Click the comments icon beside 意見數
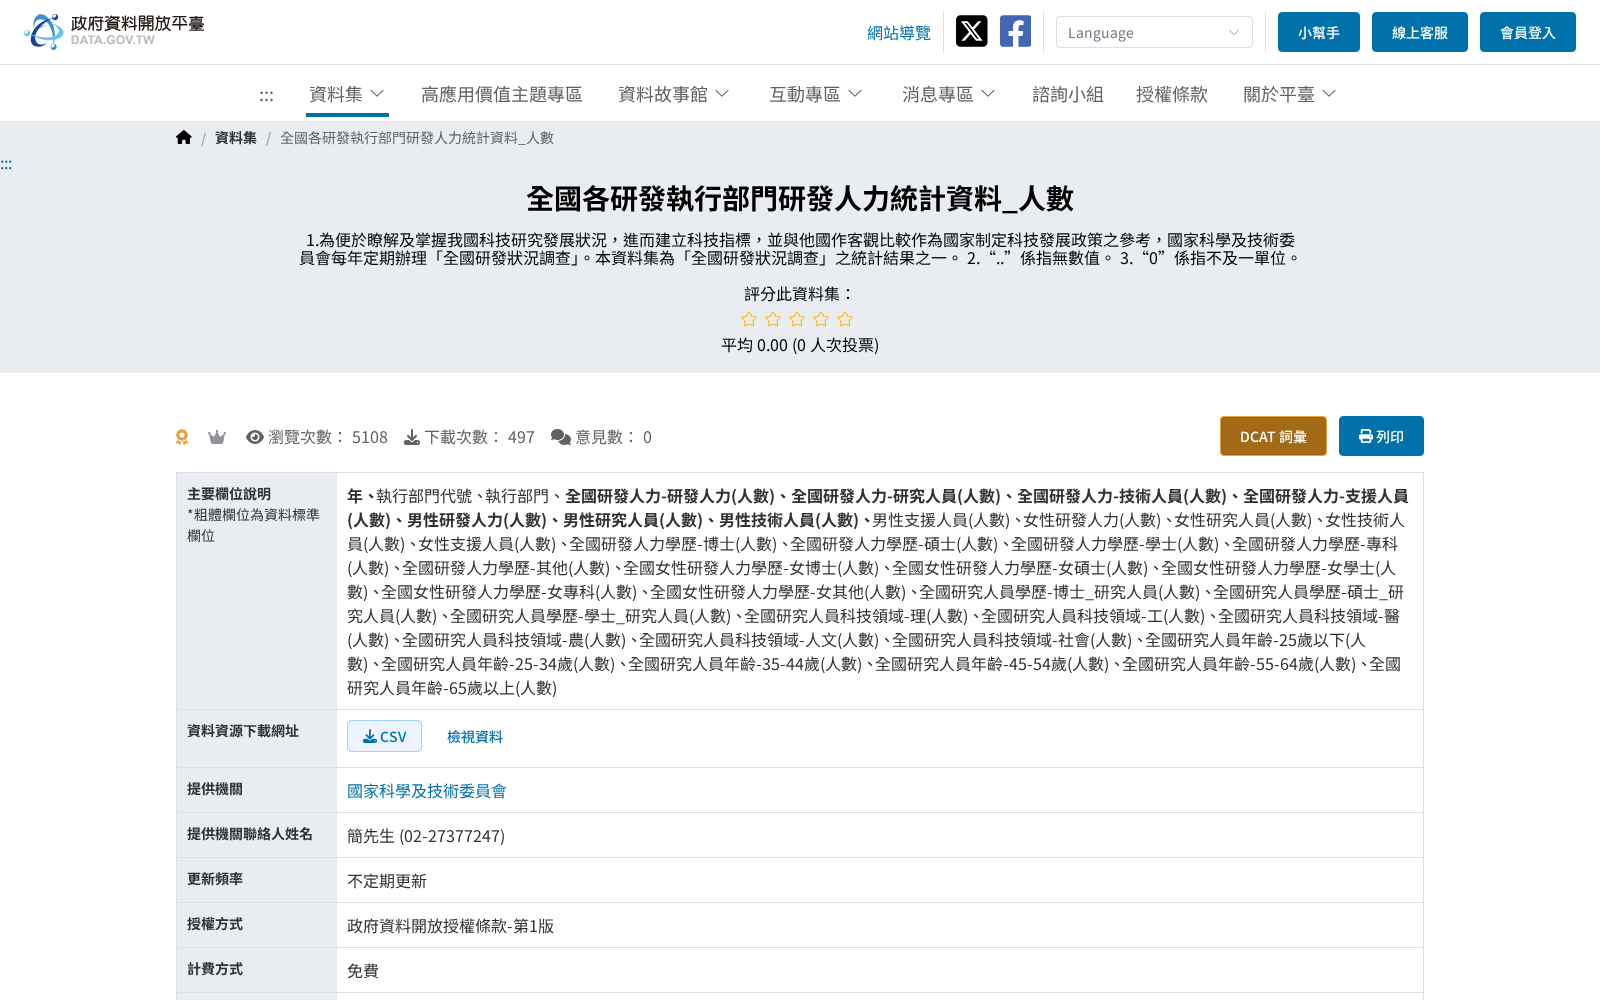Screen dimensions: 1600x1000 point(561,437)
